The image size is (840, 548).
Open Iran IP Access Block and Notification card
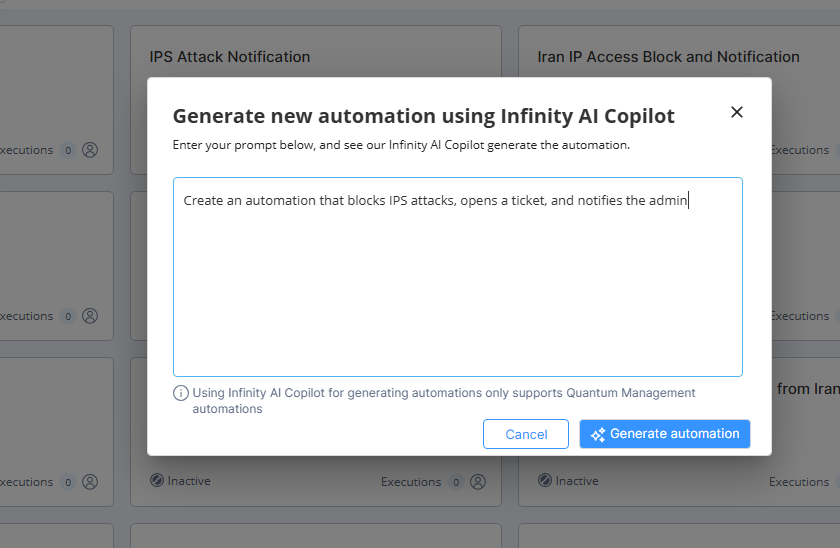point(668,57)
